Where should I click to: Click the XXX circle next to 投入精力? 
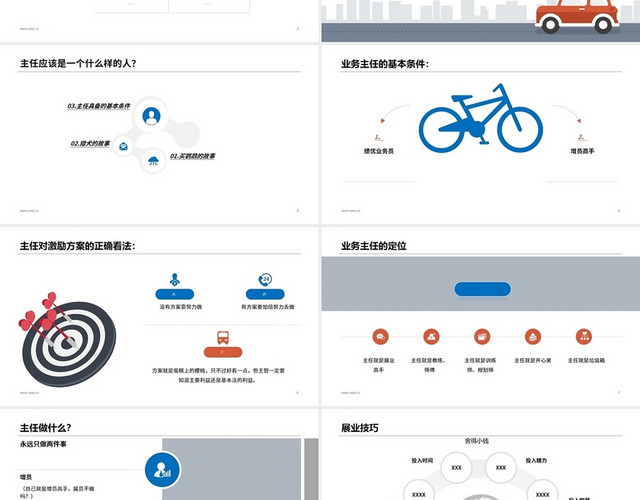[501, 468]
